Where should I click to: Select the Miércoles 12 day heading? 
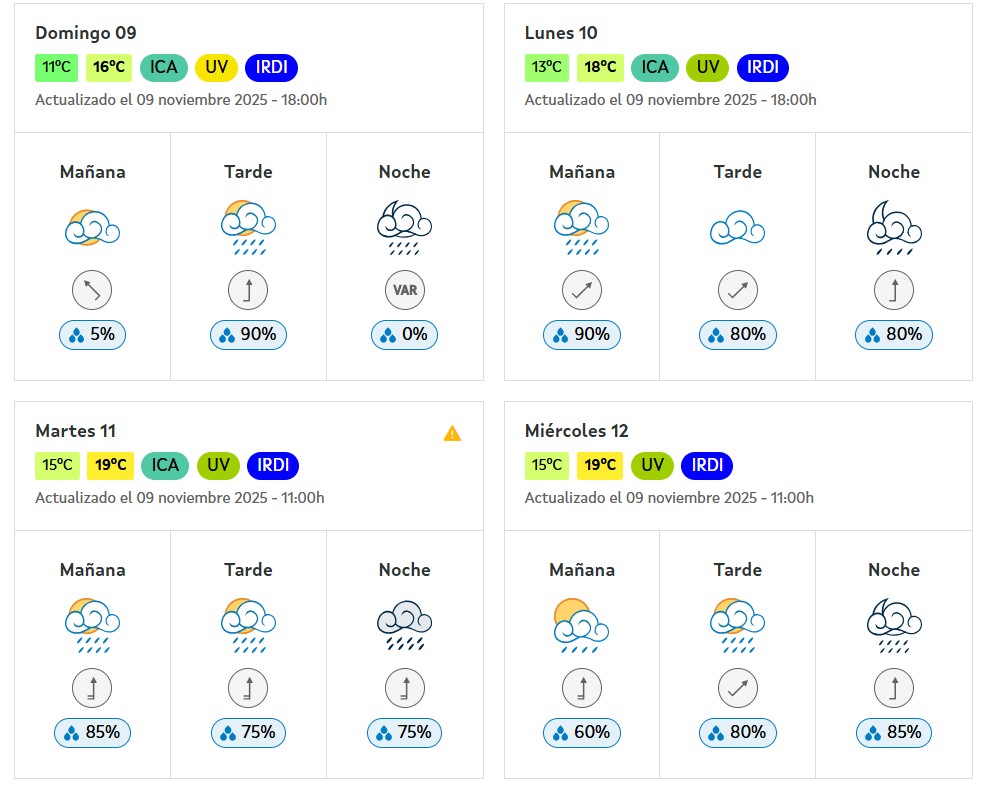tap(576, 431)
